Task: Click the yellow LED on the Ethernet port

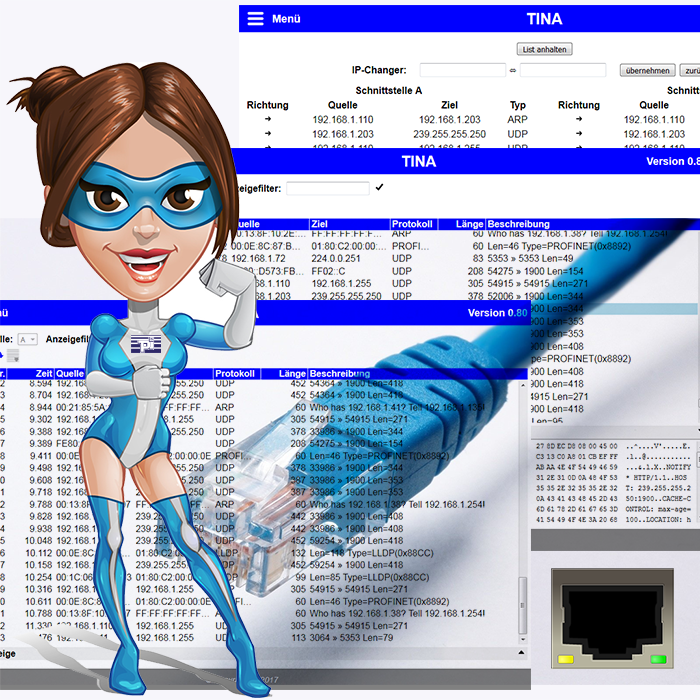Action: click(x=566, y=659)
